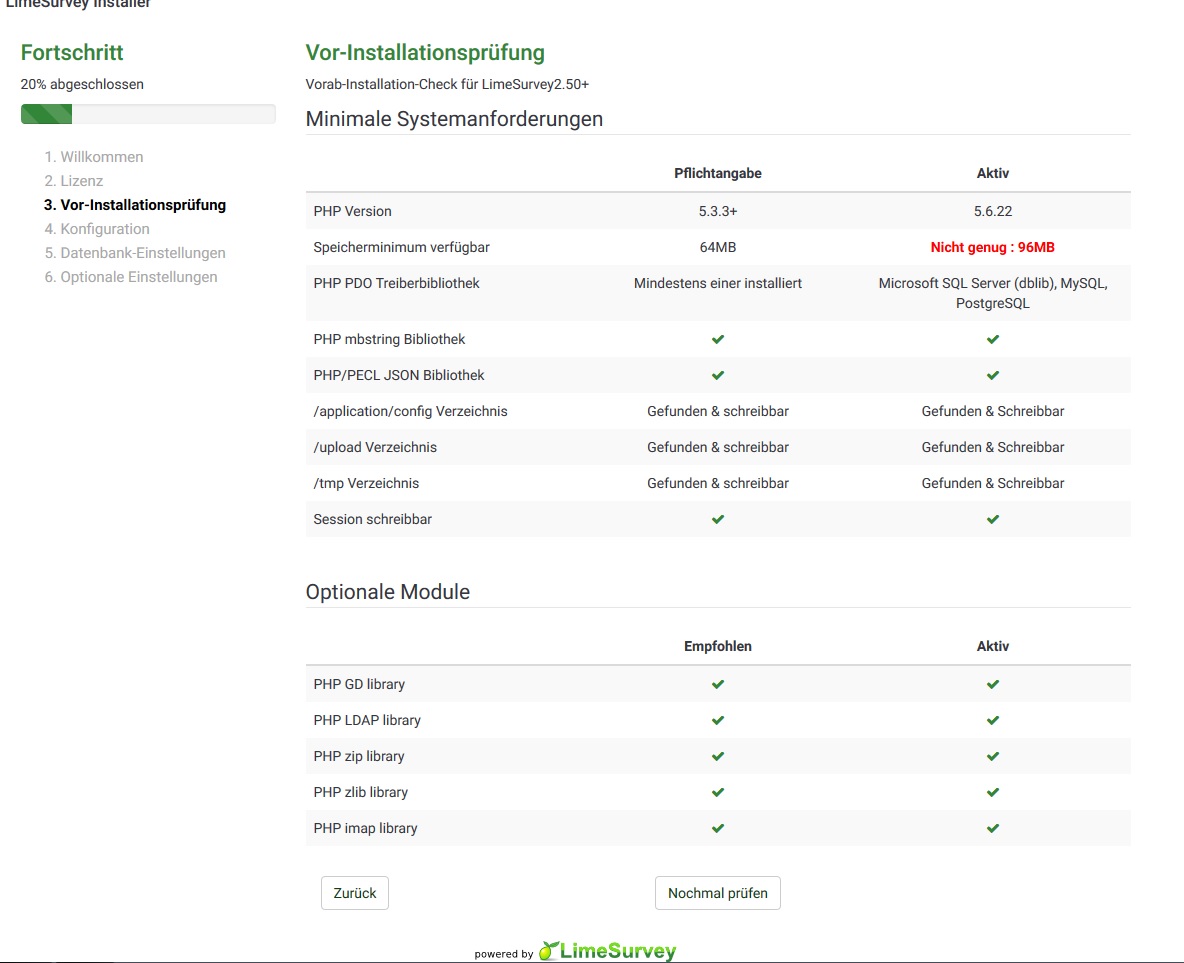Image resolution: width=1184 pixels, height=963 pixels.
Task: Click Empfohlen checkmark for PHP zlib library
Action: coord(717,792)
